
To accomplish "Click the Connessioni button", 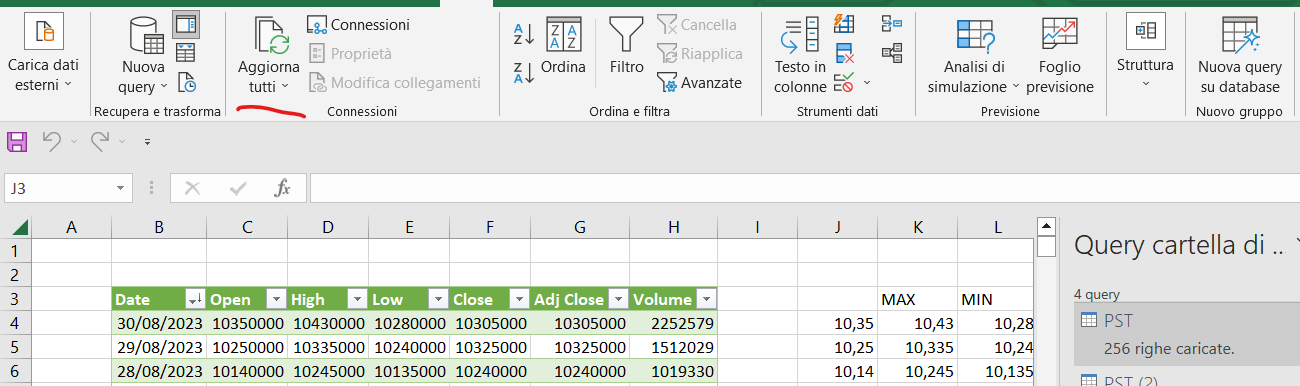I will [x=358, y=24].
